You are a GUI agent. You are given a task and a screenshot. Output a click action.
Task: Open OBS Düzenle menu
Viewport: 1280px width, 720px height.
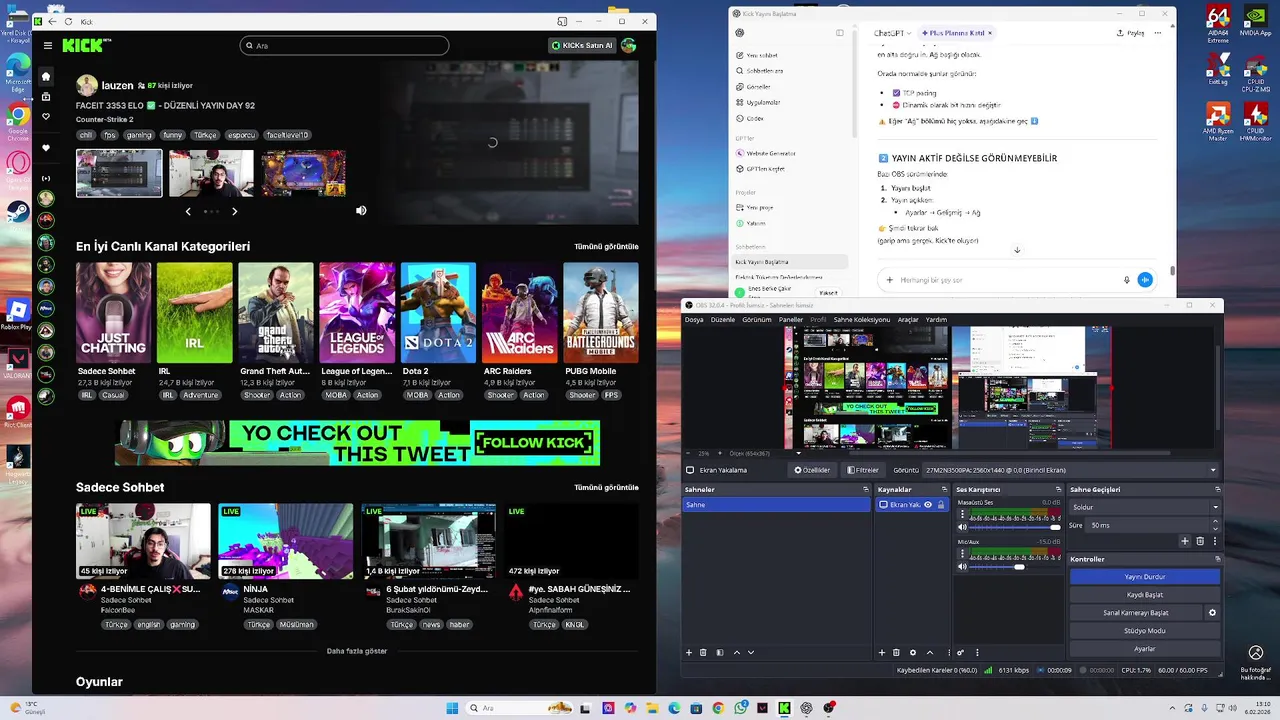coord(723,320)
